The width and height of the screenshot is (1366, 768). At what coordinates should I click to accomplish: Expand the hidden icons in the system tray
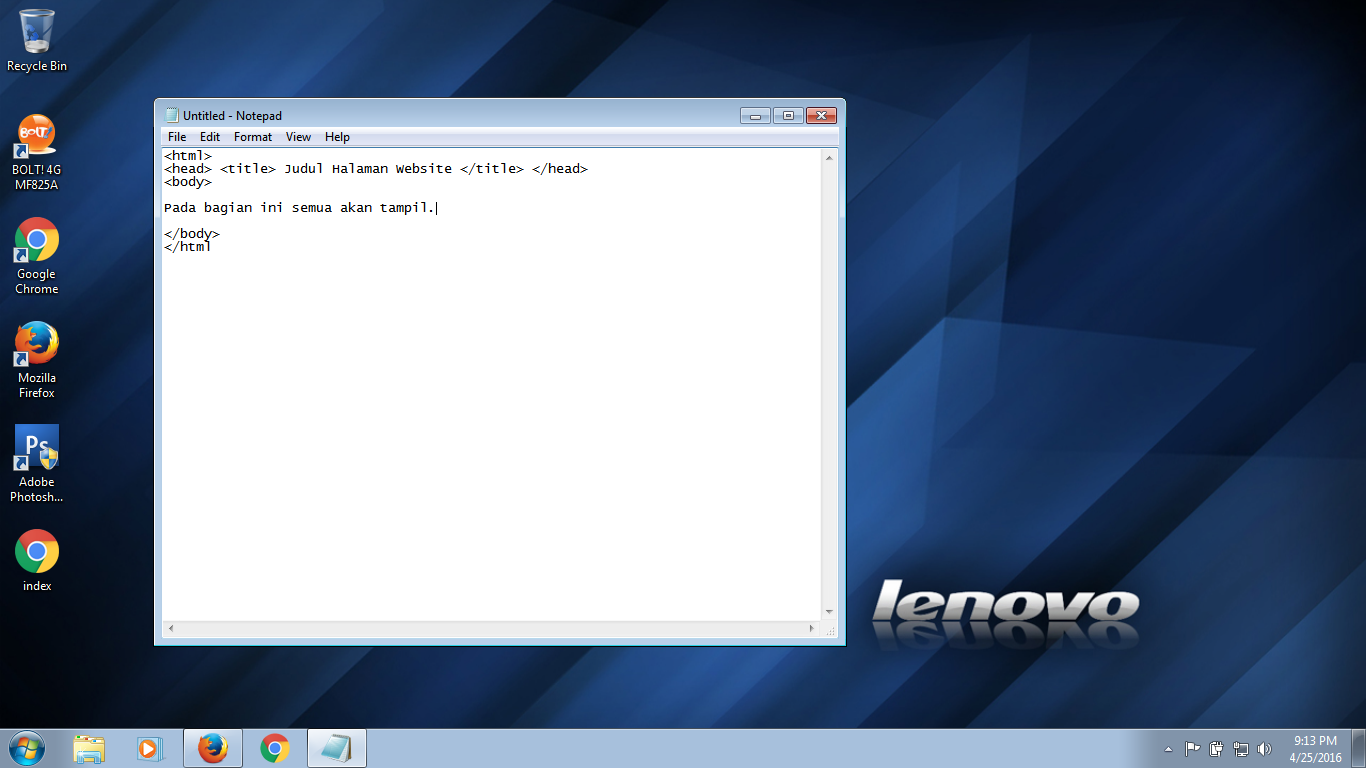coord(1168,748)
